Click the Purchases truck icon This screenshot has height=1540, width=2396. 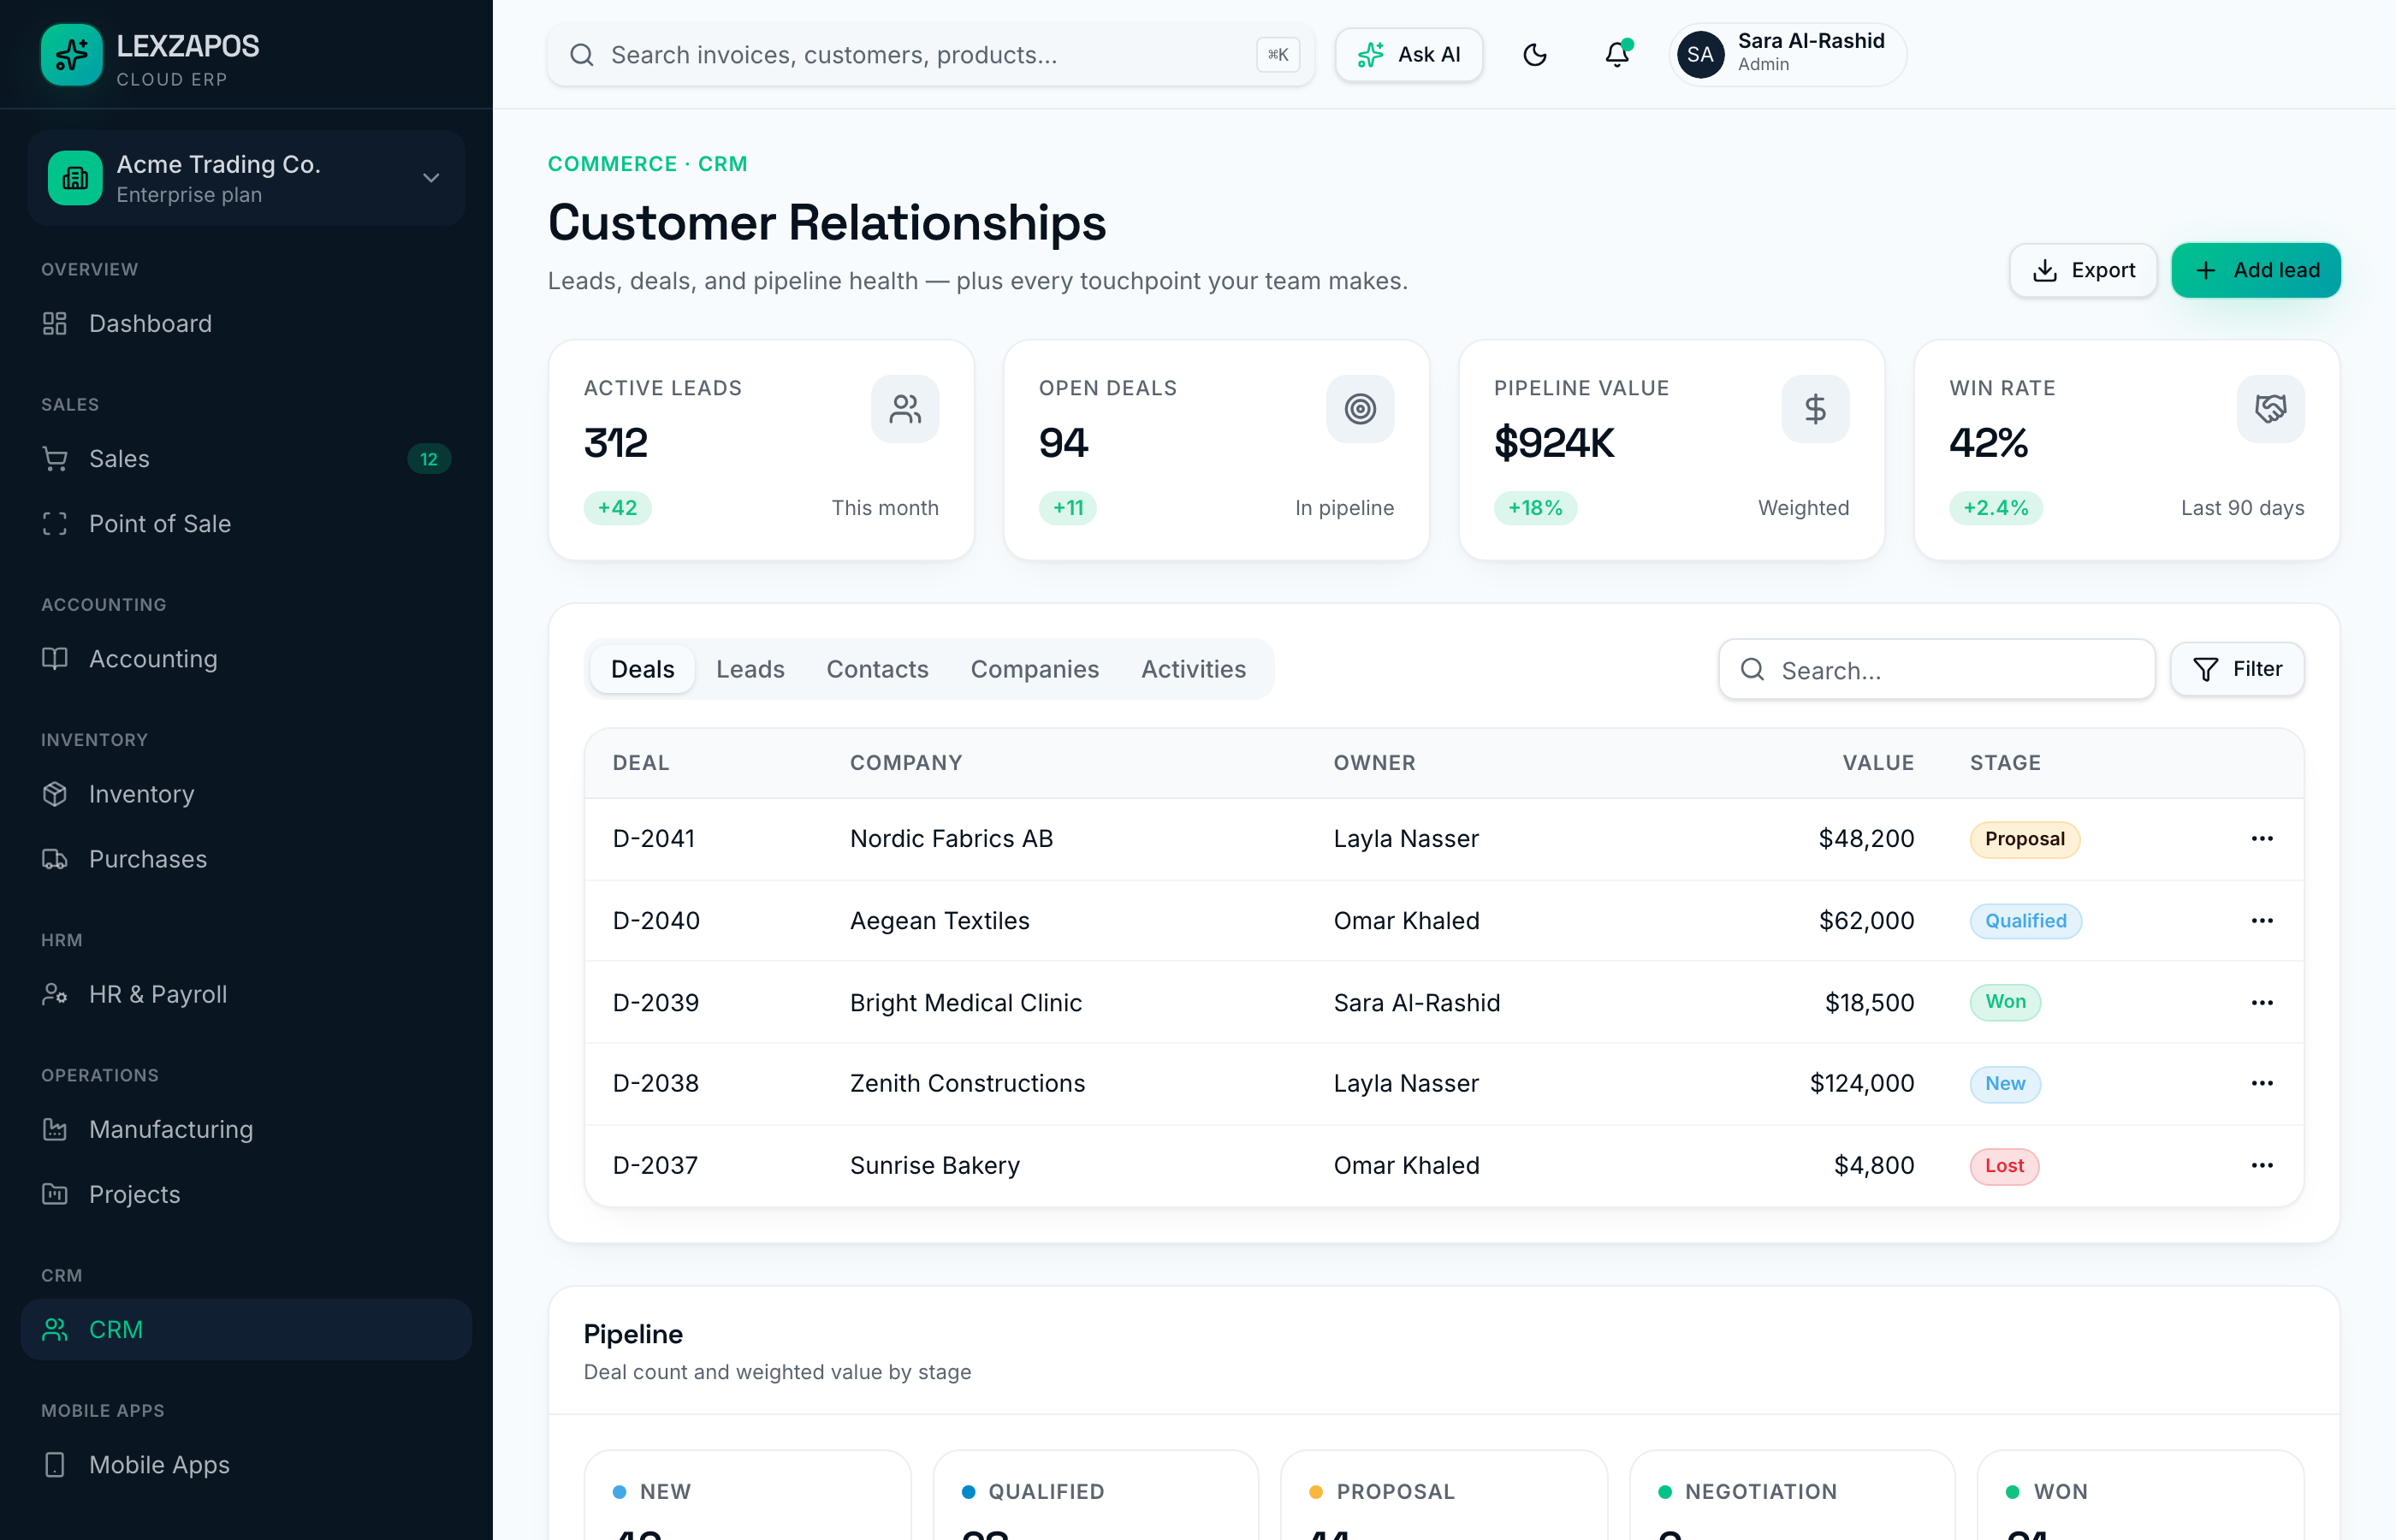55,859
